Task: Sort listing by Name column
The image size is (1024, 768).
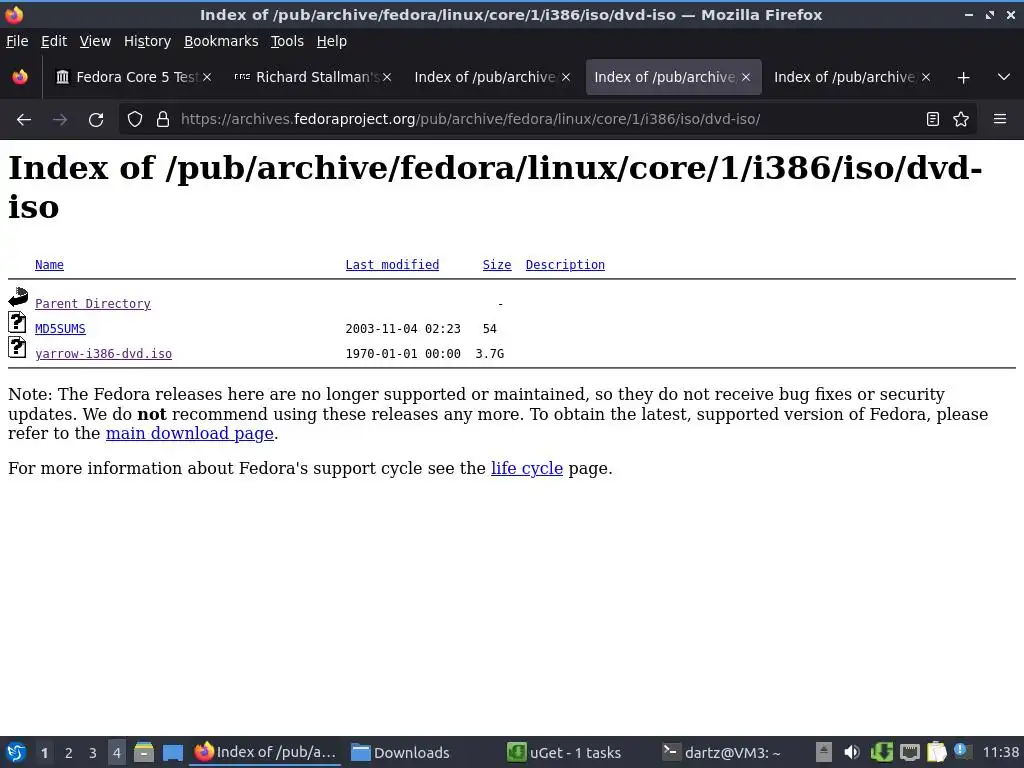Action: click(50, 264)
